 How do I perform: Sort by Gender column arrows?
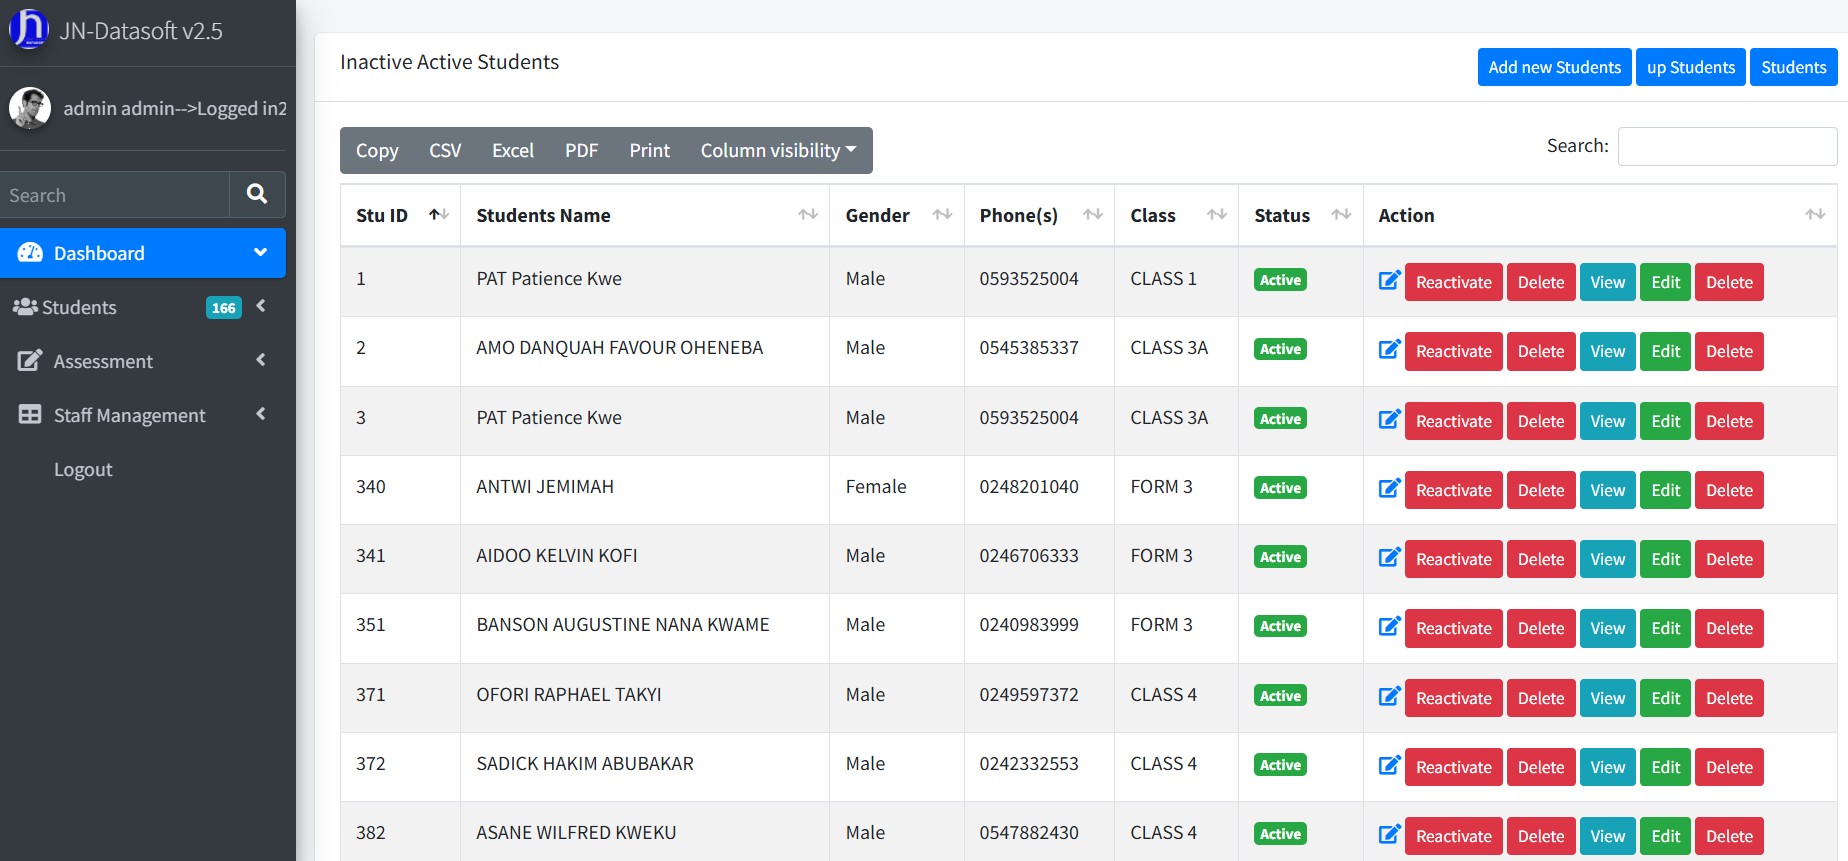[942, 215]
